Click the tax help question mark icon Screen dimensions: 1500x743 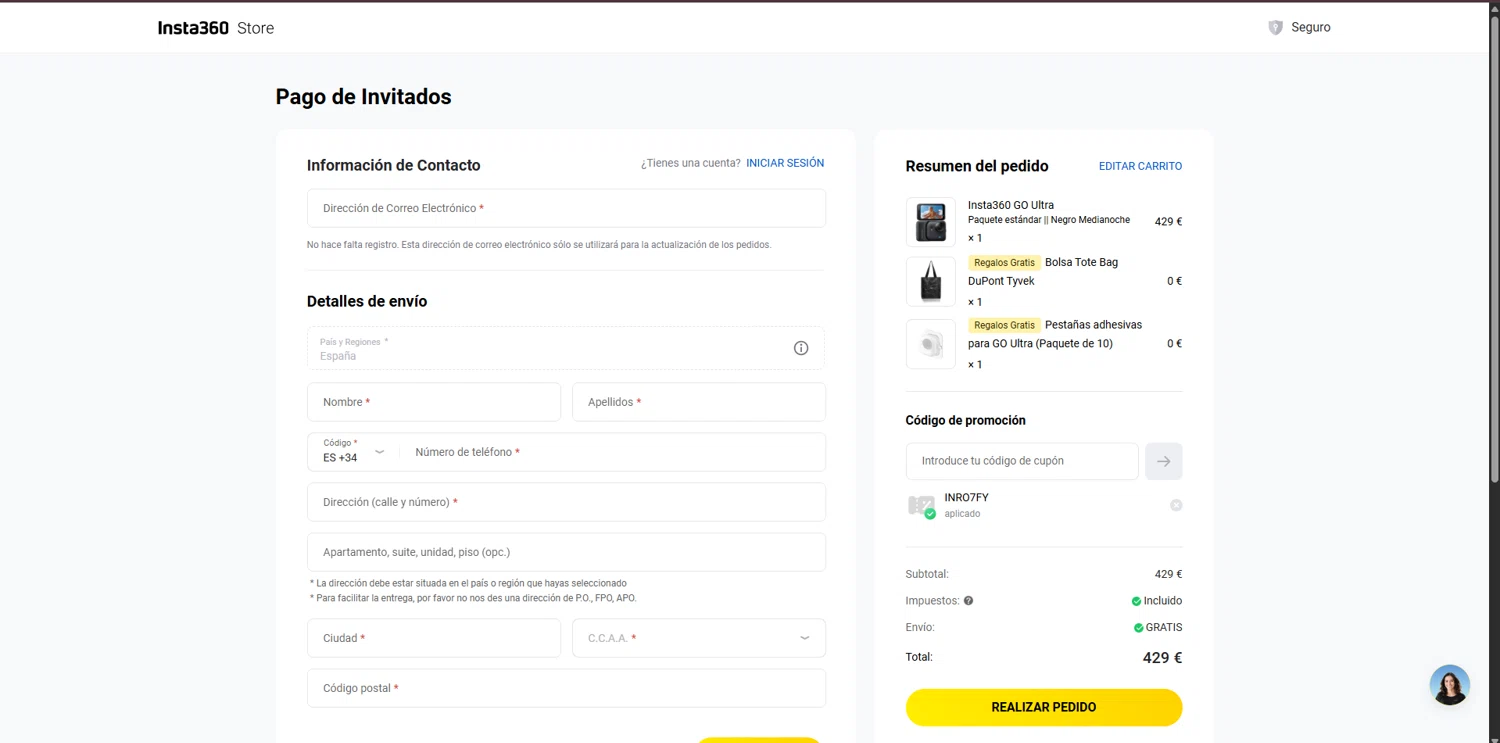tap(968, 601)
